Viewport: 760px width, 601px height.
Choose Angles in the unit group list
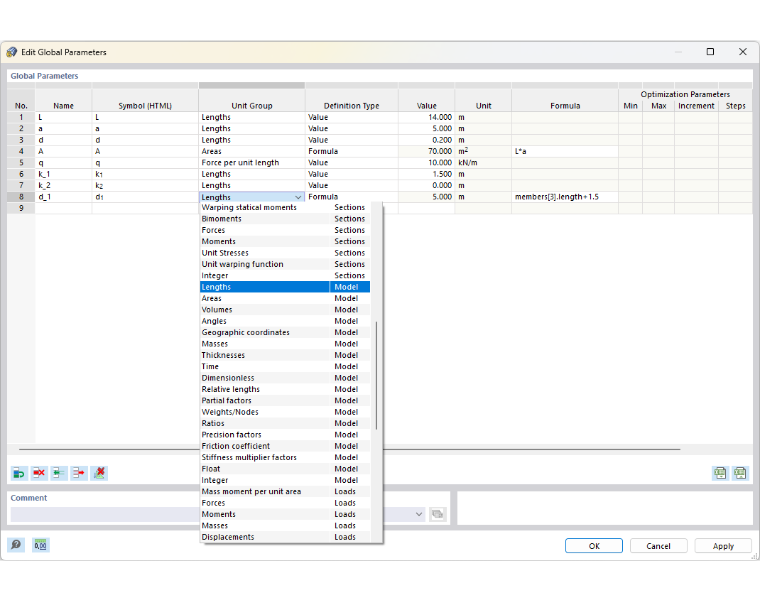(x=285, y=321)
